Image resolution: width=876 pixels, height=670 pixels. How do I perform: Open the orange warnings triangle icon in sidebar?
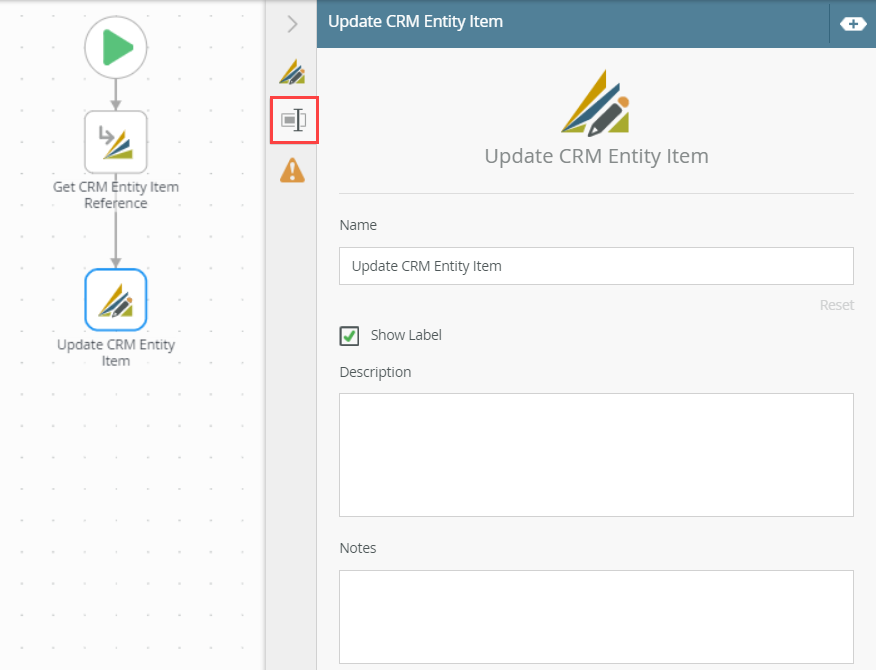(x=293, y=170)
